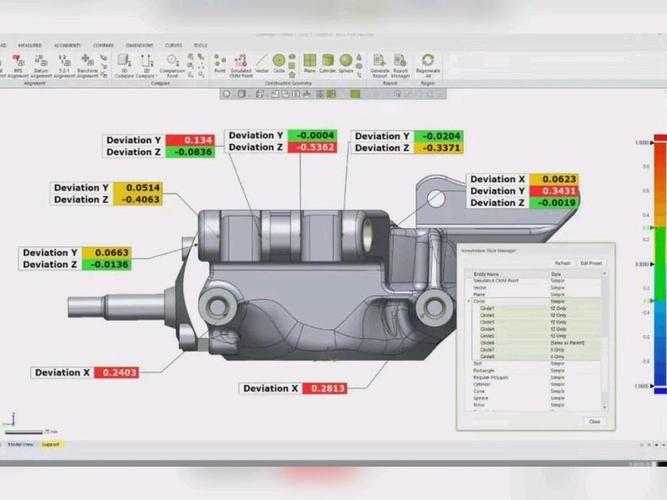
Task: Select the Datum Alignment tool
Action: point(41,66)
